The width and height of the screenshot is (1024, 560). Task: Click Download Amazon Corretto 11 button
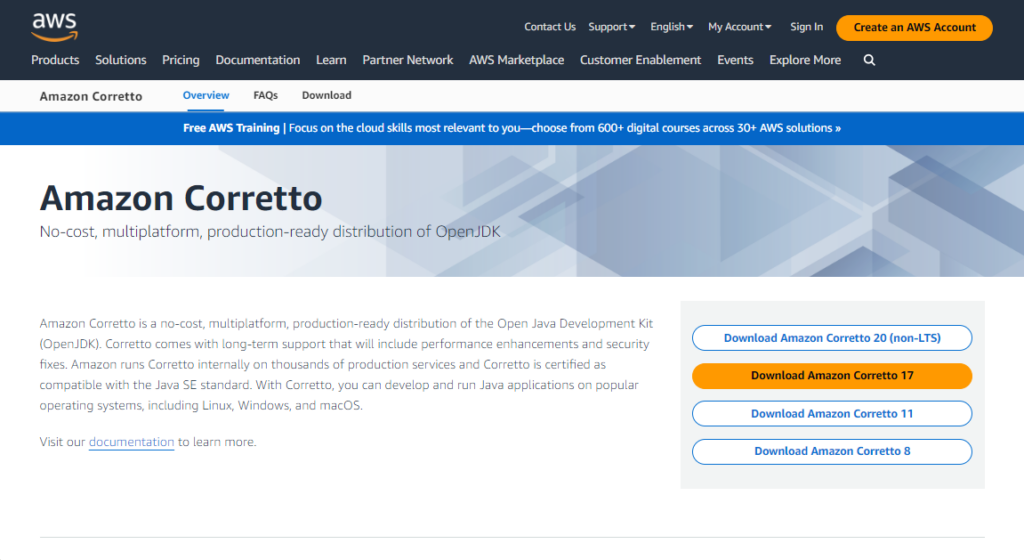tap(832, 414)
